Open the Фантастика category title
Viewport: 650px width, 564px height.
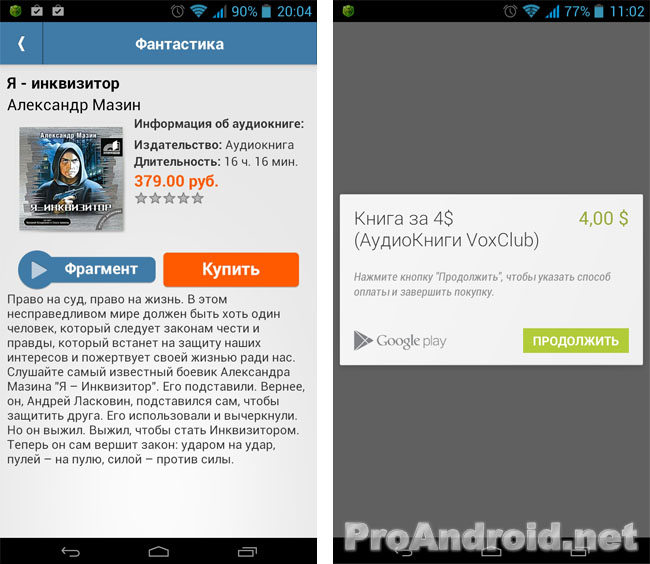tap(179, 44)
